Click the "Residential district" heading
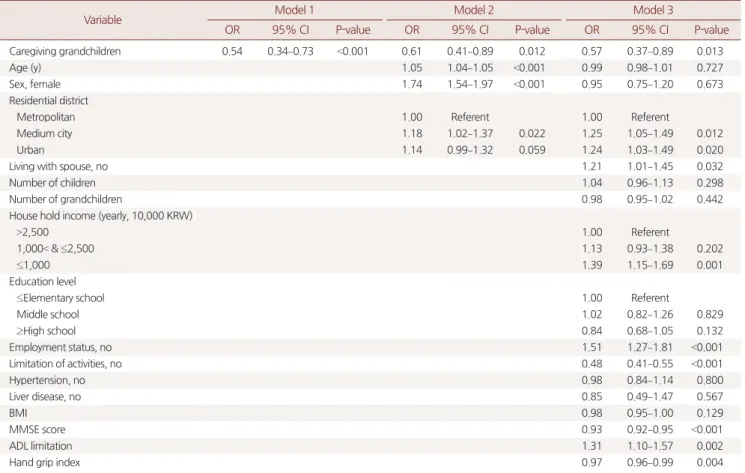 click(48, 101)
